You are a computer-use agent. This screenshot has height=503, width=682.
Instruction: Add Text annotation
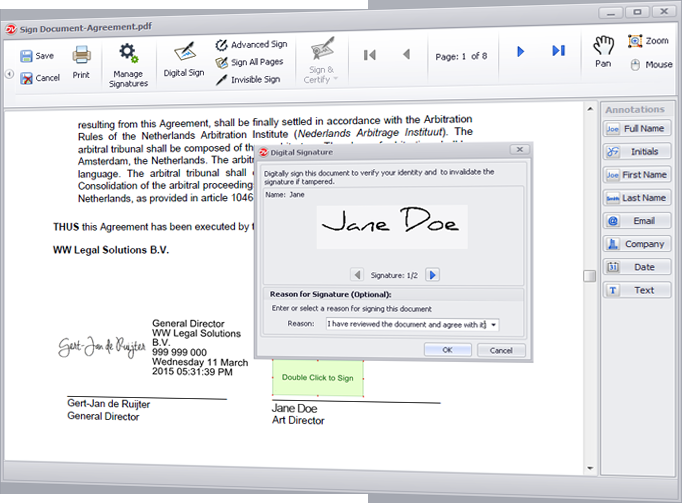click(637, 290)
